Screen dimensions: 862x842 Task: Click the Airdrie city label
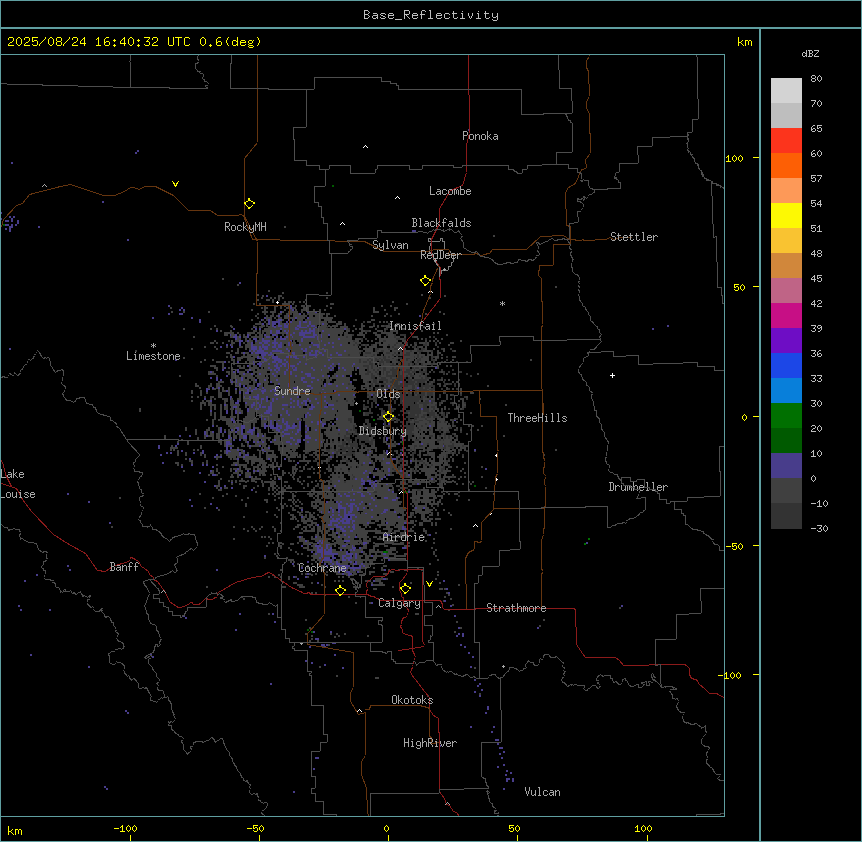click(x=404, y=537)
